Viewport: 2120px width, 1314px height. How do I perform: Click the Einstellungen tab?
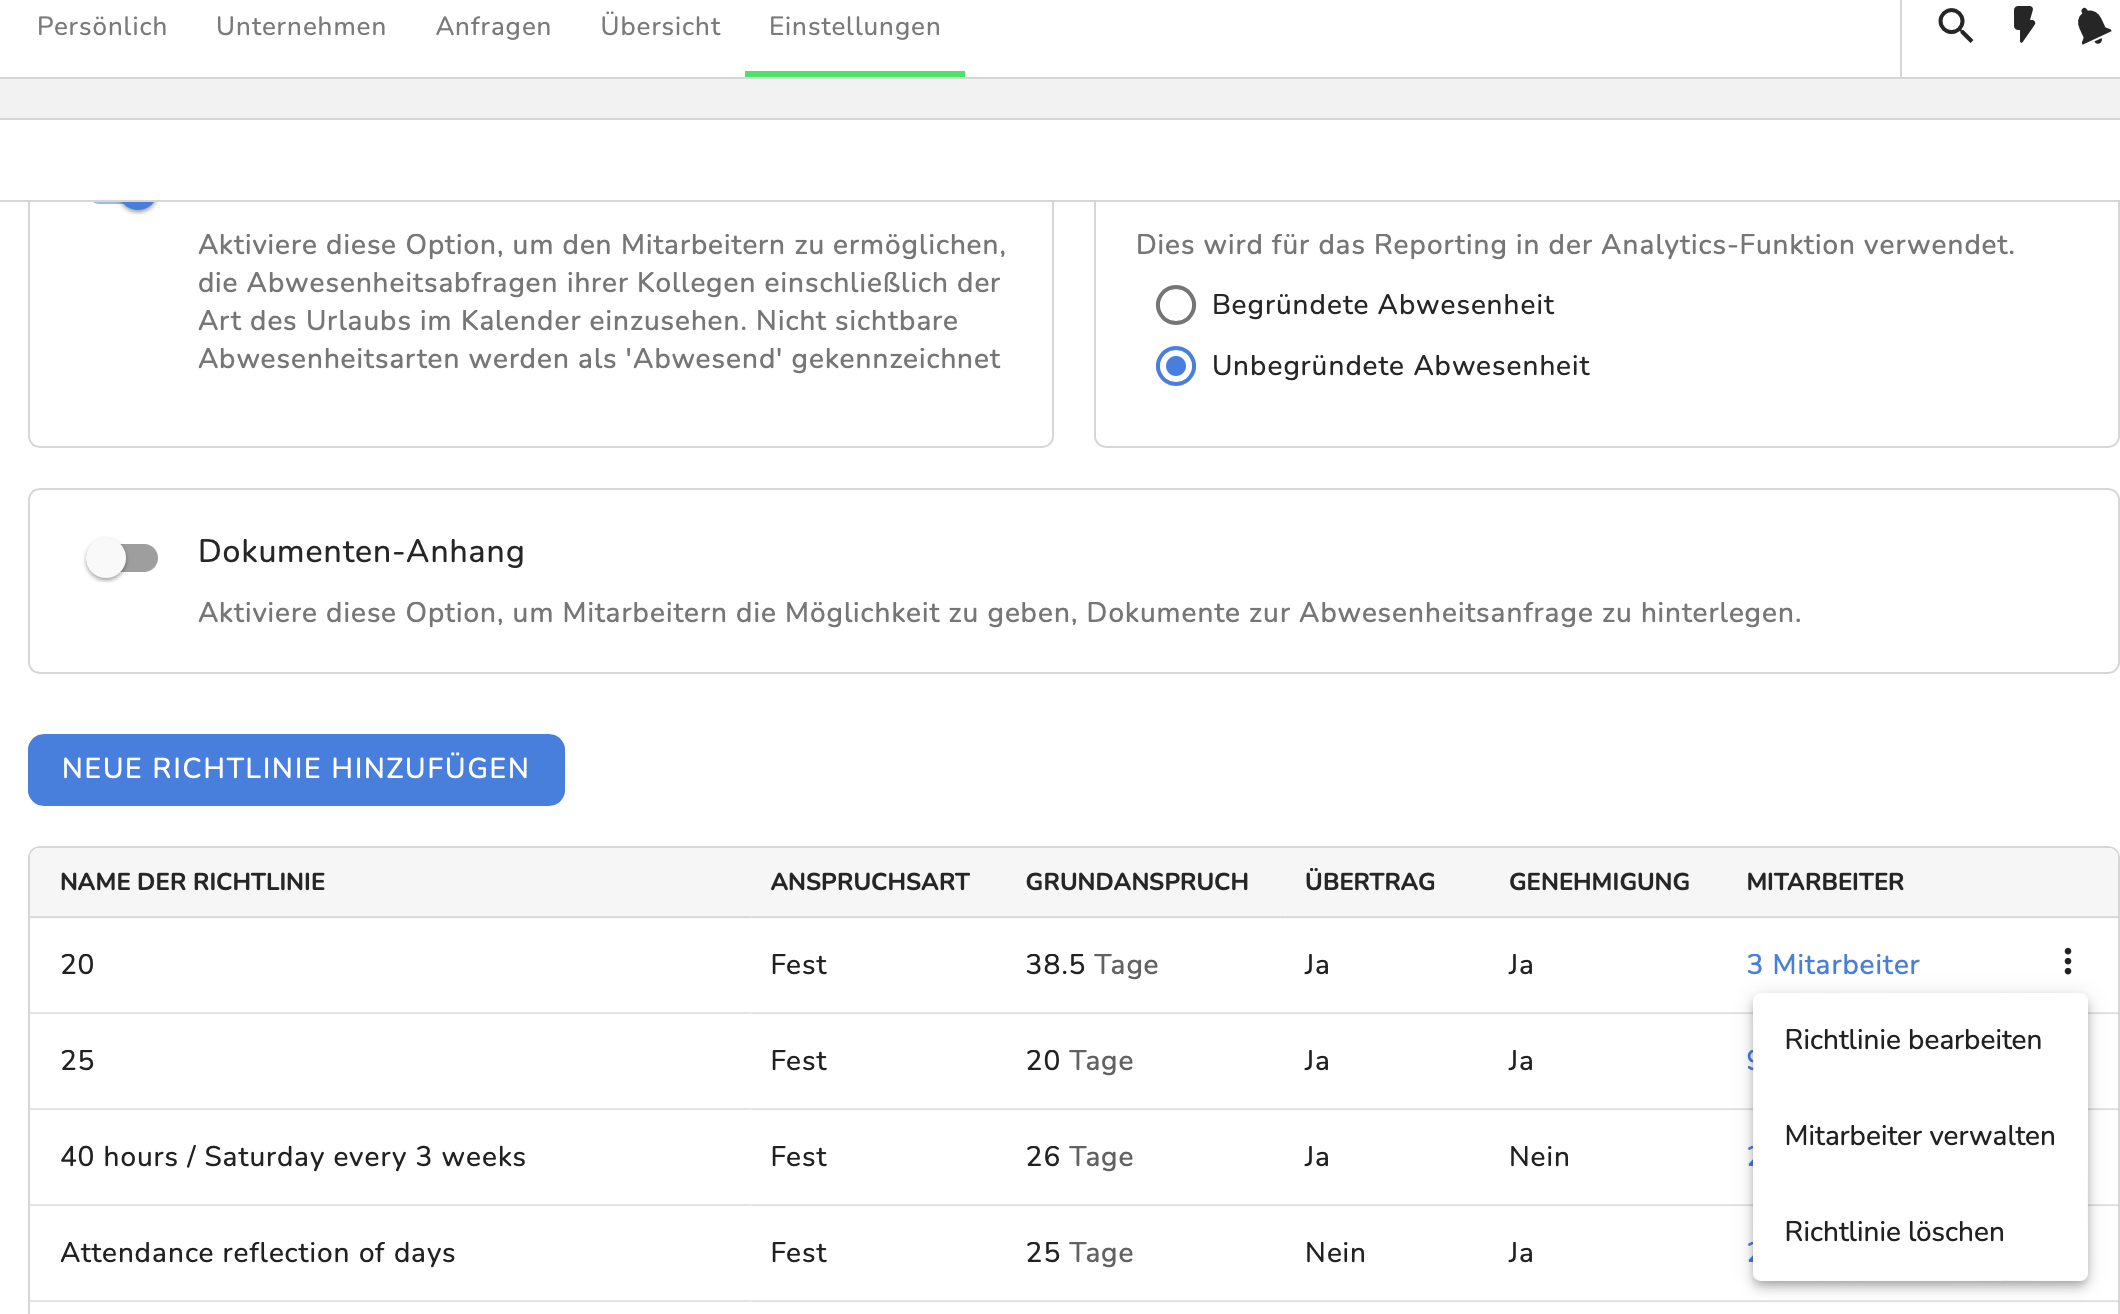click(854, 27)
